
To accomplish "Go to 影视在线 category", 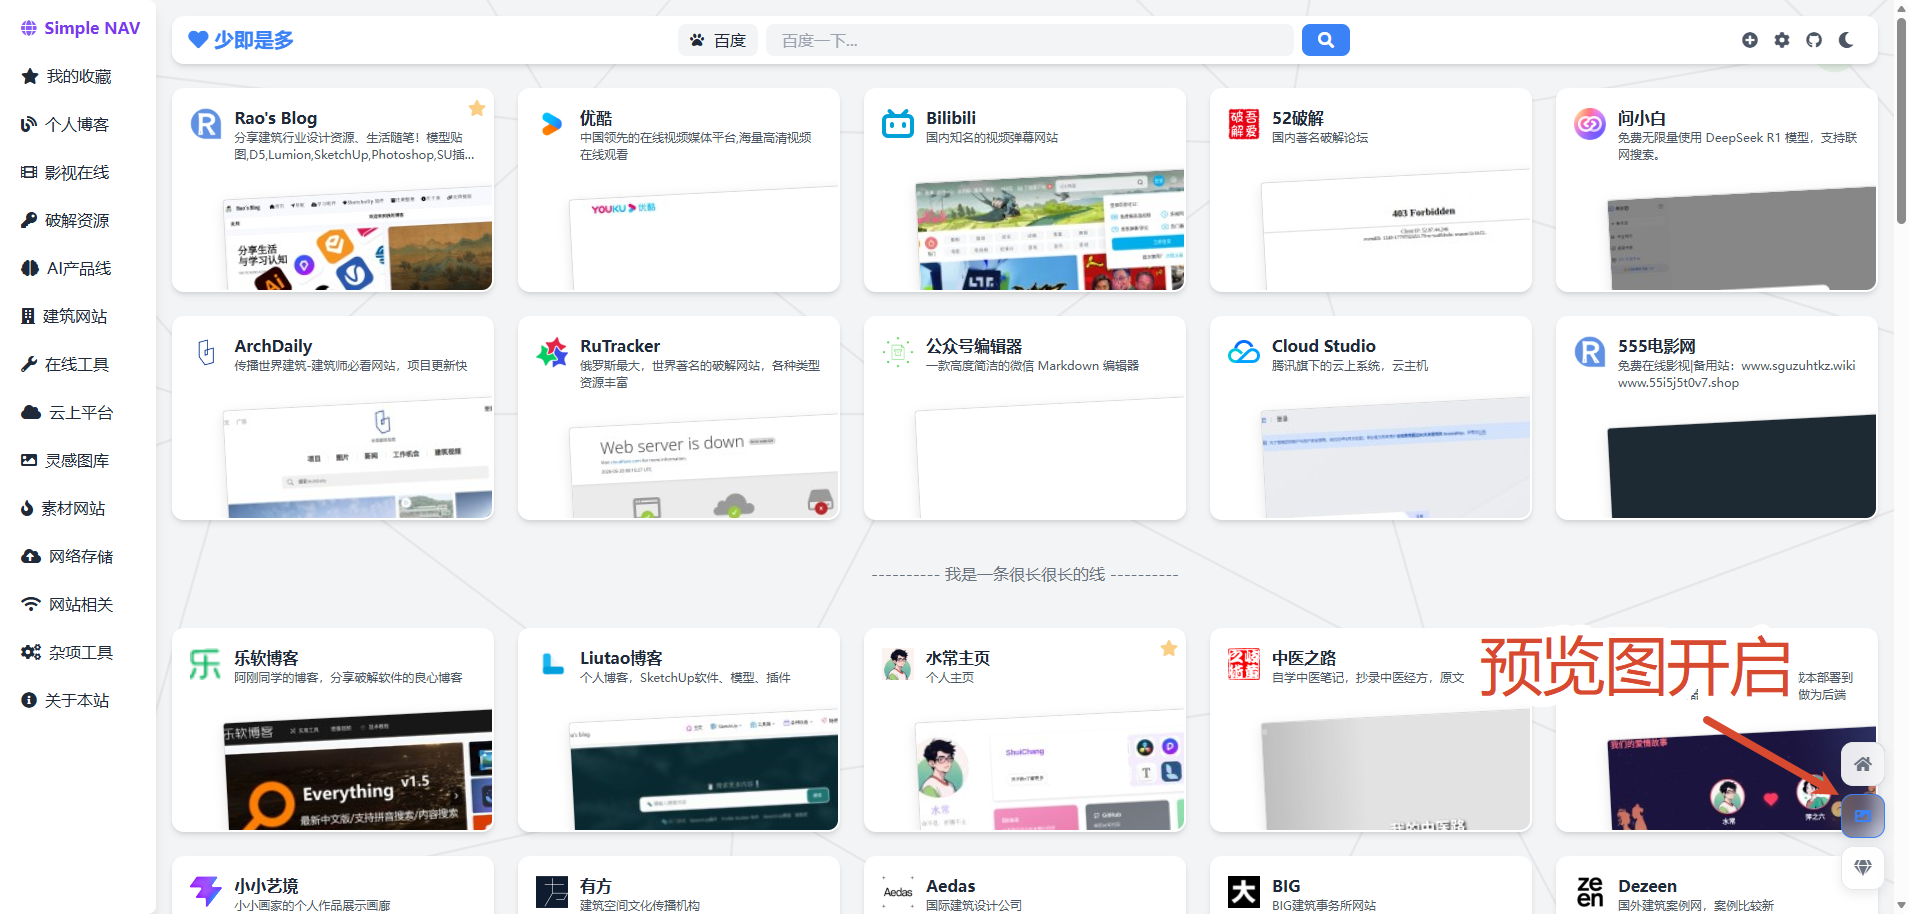I will (x=65, y=172).
